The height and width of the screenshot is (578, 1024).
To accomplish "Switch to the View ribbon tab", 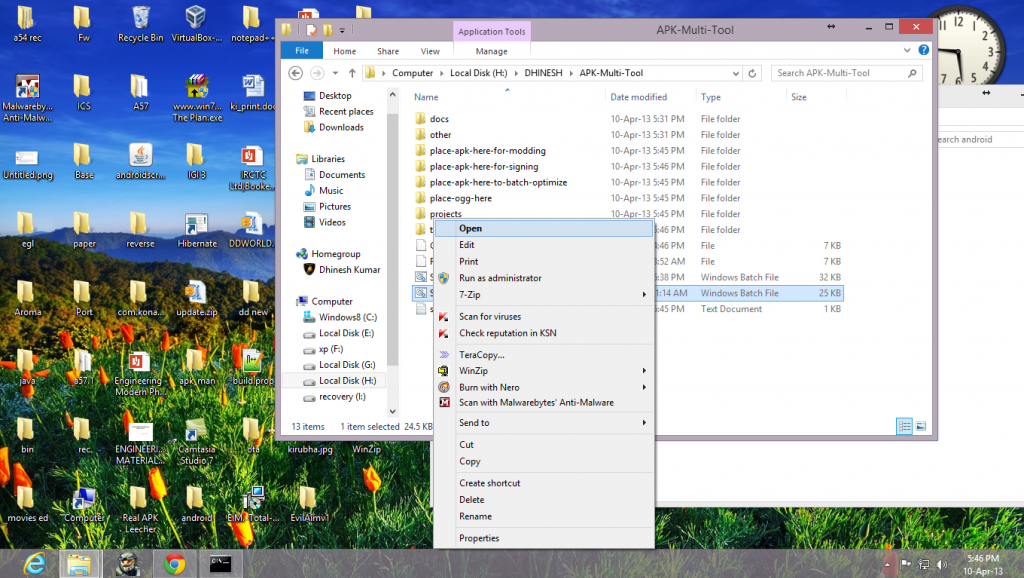I will click(x=430, y=51).
